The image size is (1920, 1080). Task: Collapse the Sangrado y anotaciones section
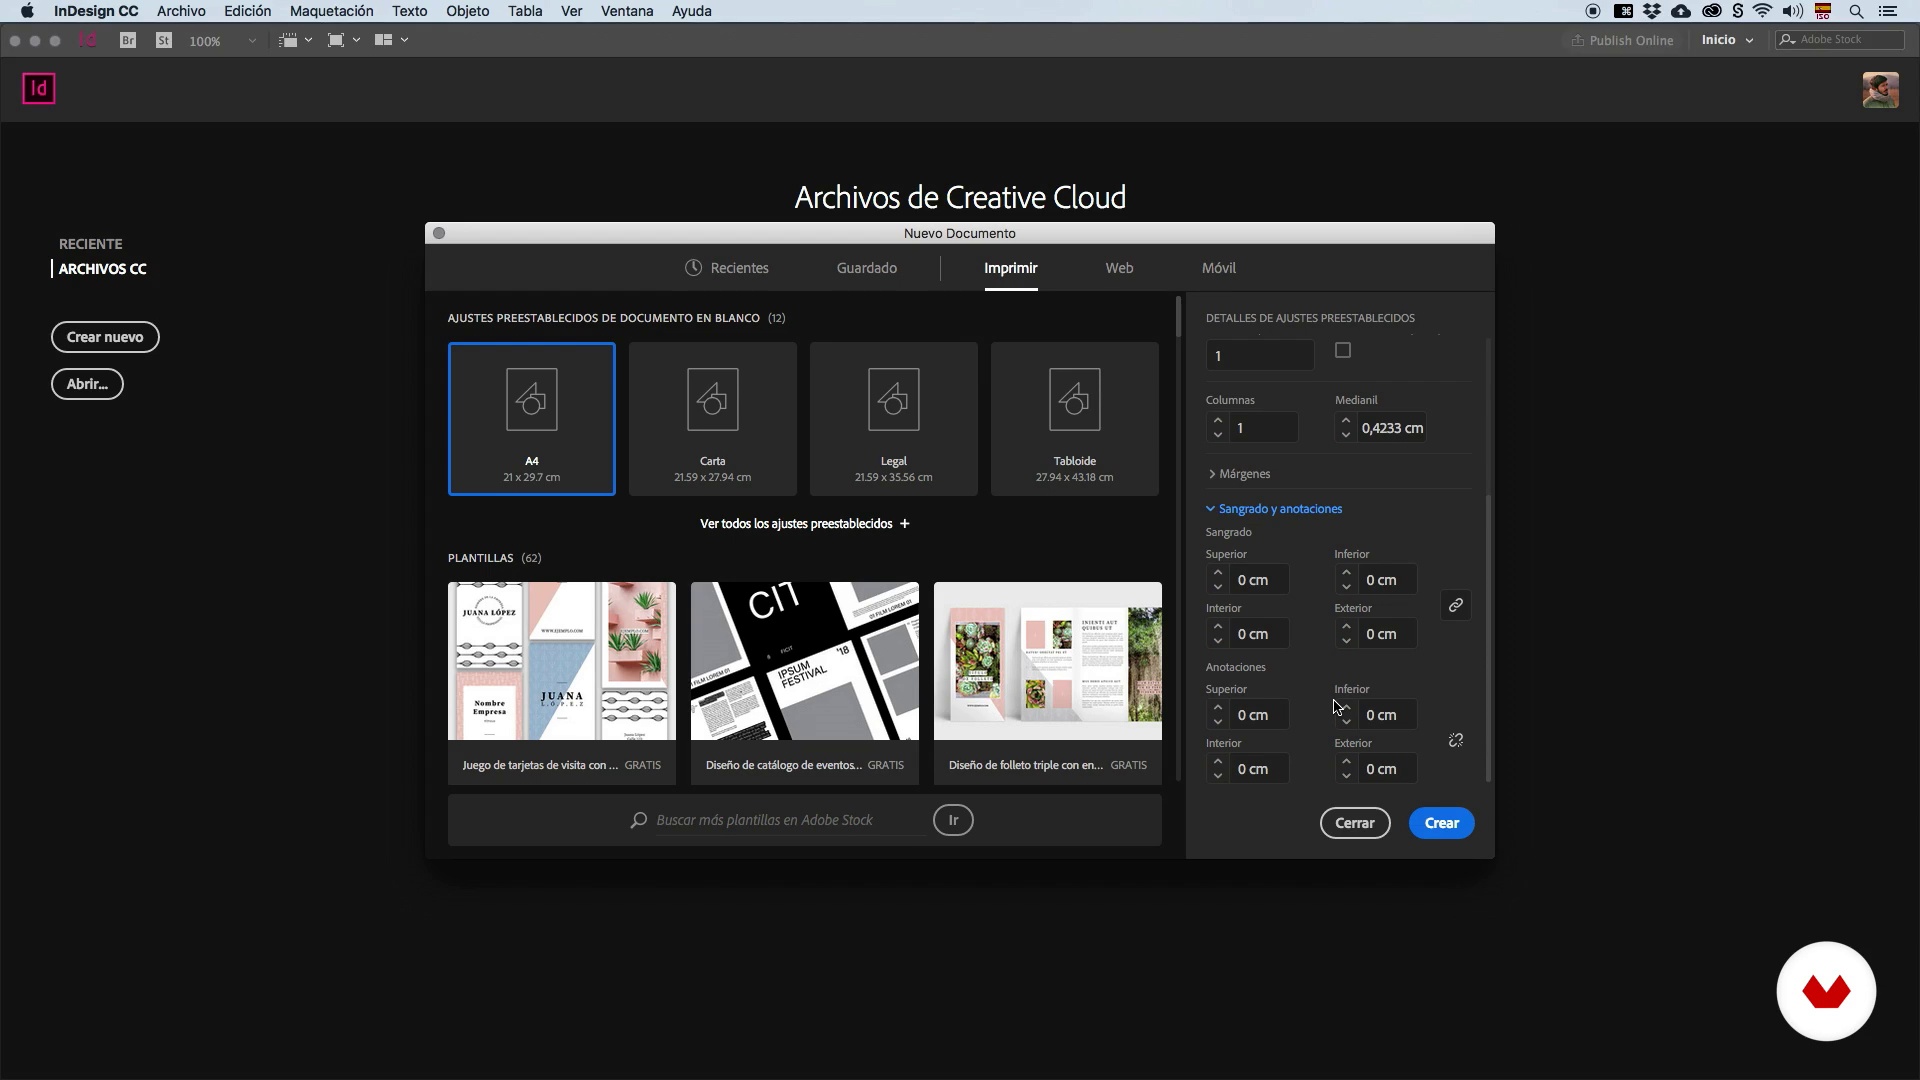[x=1275, y=509]
